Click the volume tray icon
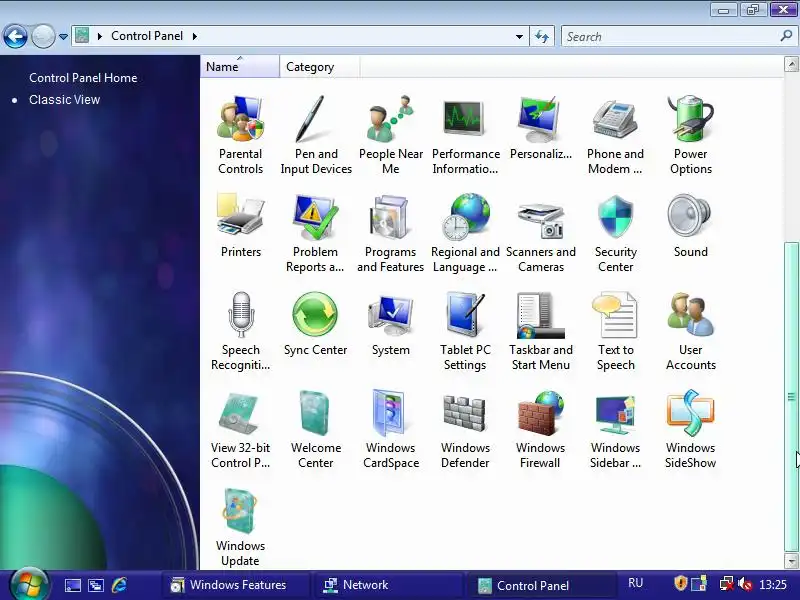Viewport: 800px width, 600px height. coord(745,583)
